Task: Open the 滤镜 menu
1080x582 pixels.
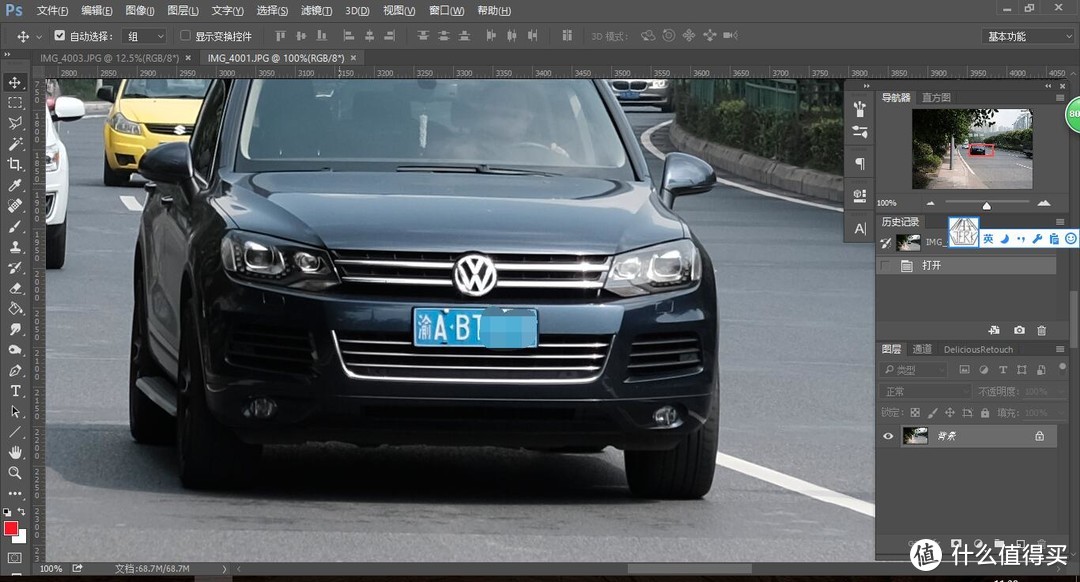Action: 316,11
